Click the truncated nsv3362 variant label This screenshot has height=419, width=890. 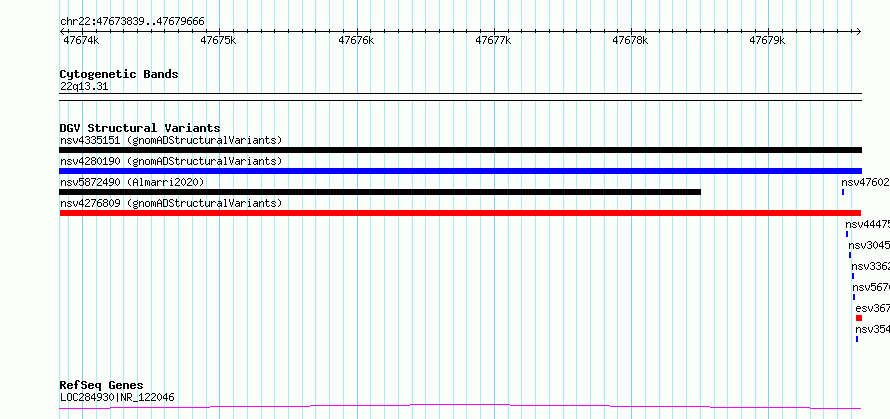click(870, 266)
